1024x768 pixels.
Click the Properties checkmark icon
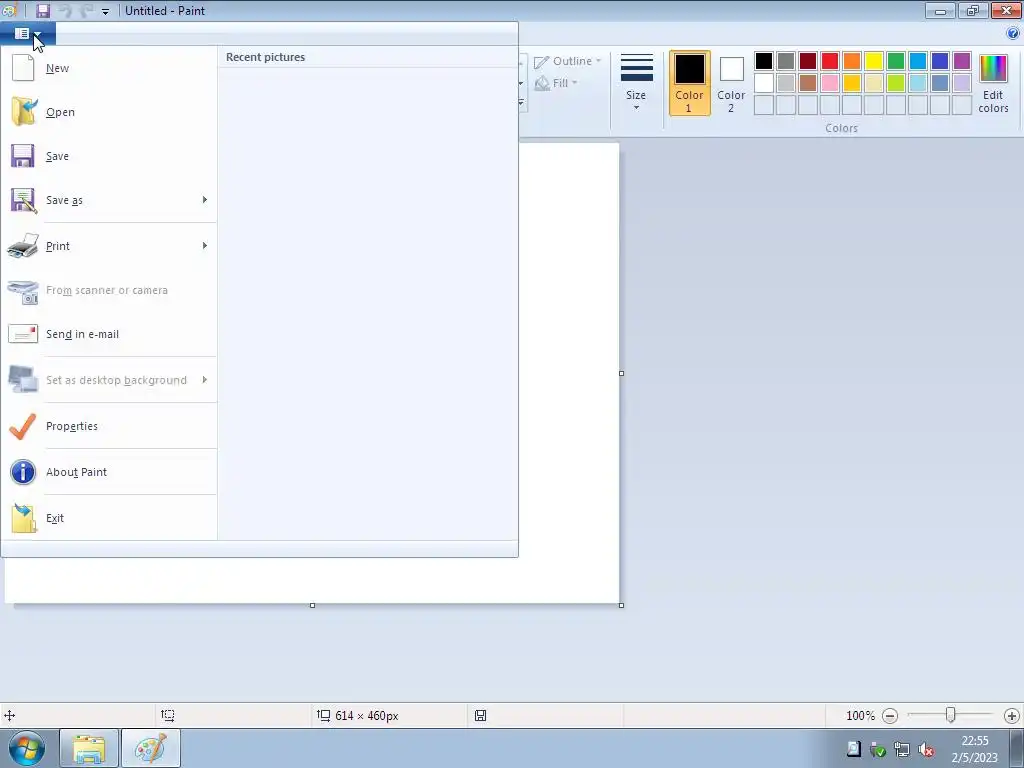tap(23, 426)
